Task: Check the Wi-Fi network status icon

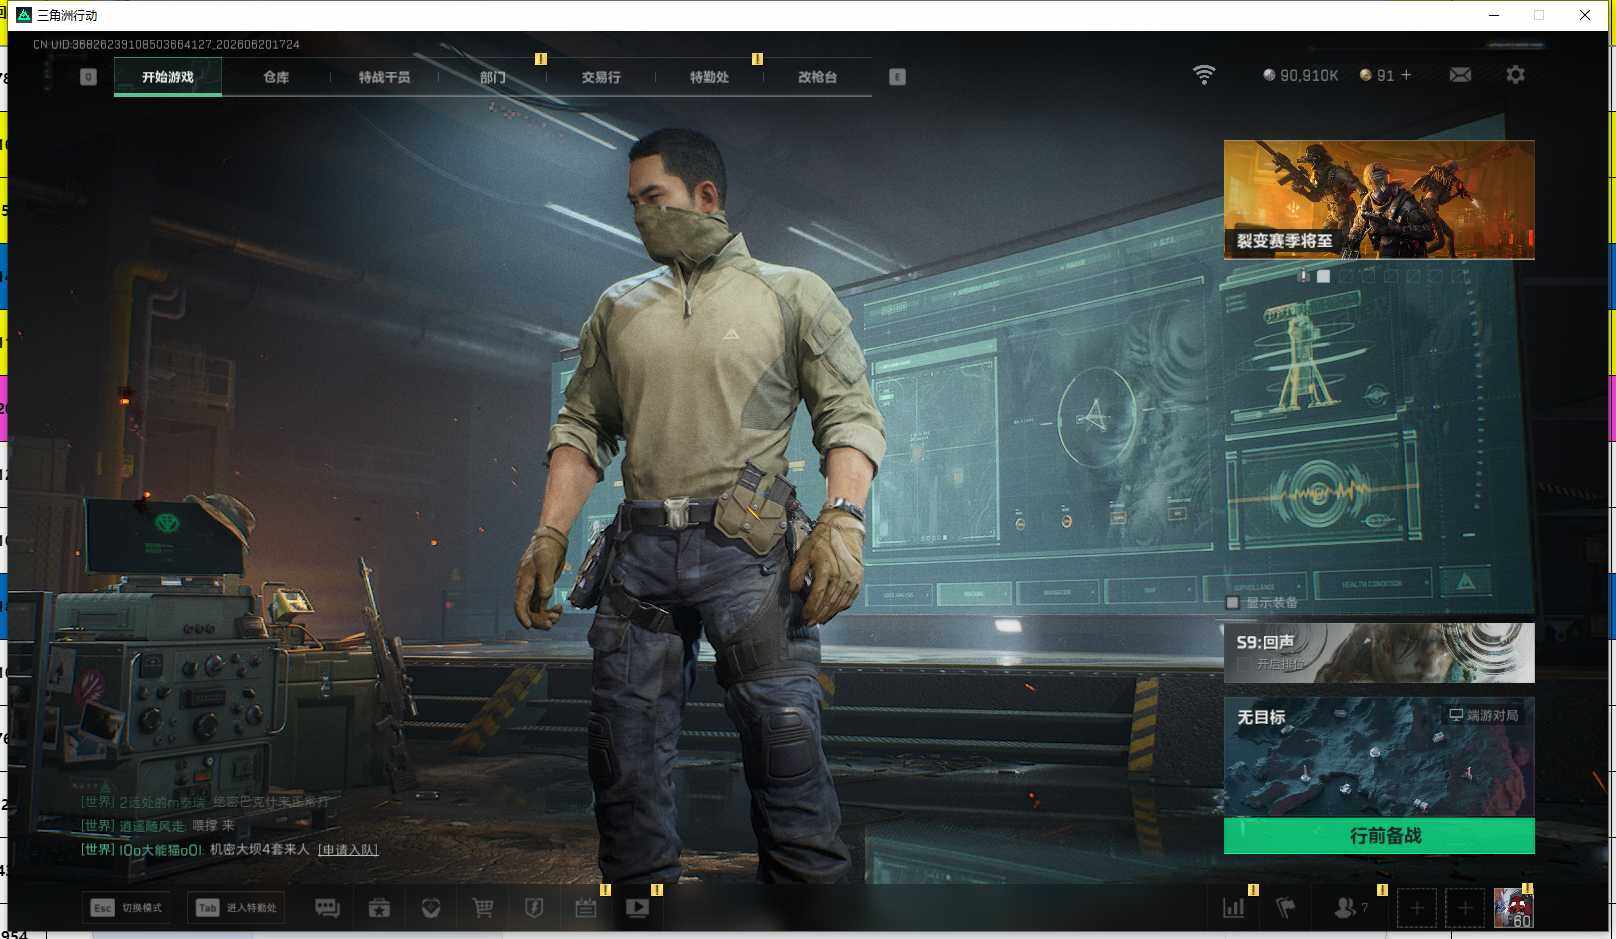Action: (x=1204, y=75)
